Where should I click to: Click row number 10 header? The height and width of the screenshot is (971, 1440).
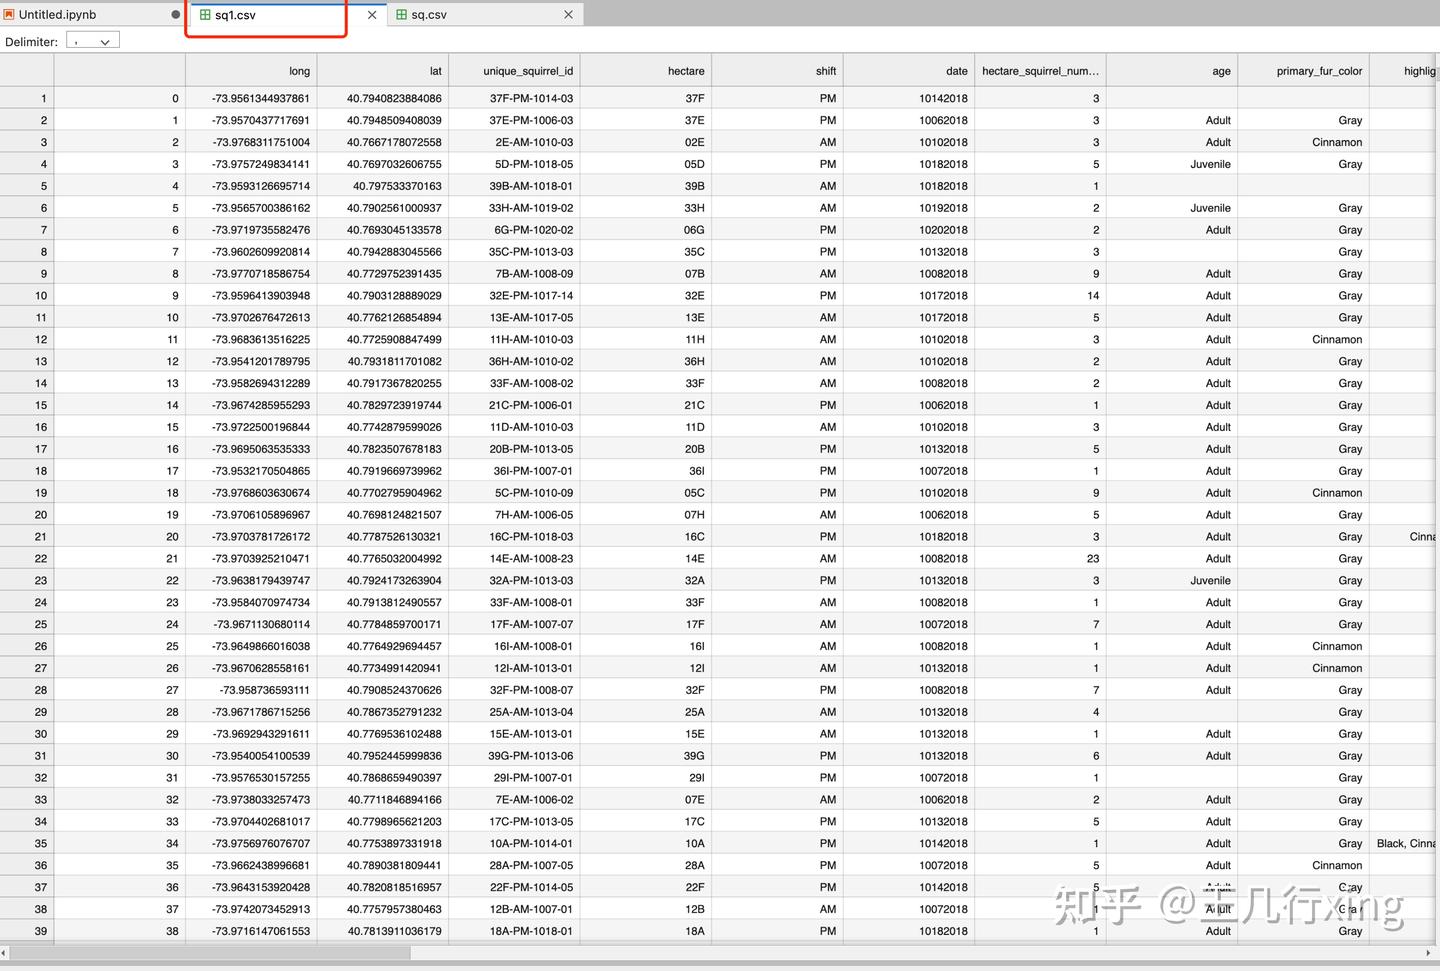[x=40, y=295]
